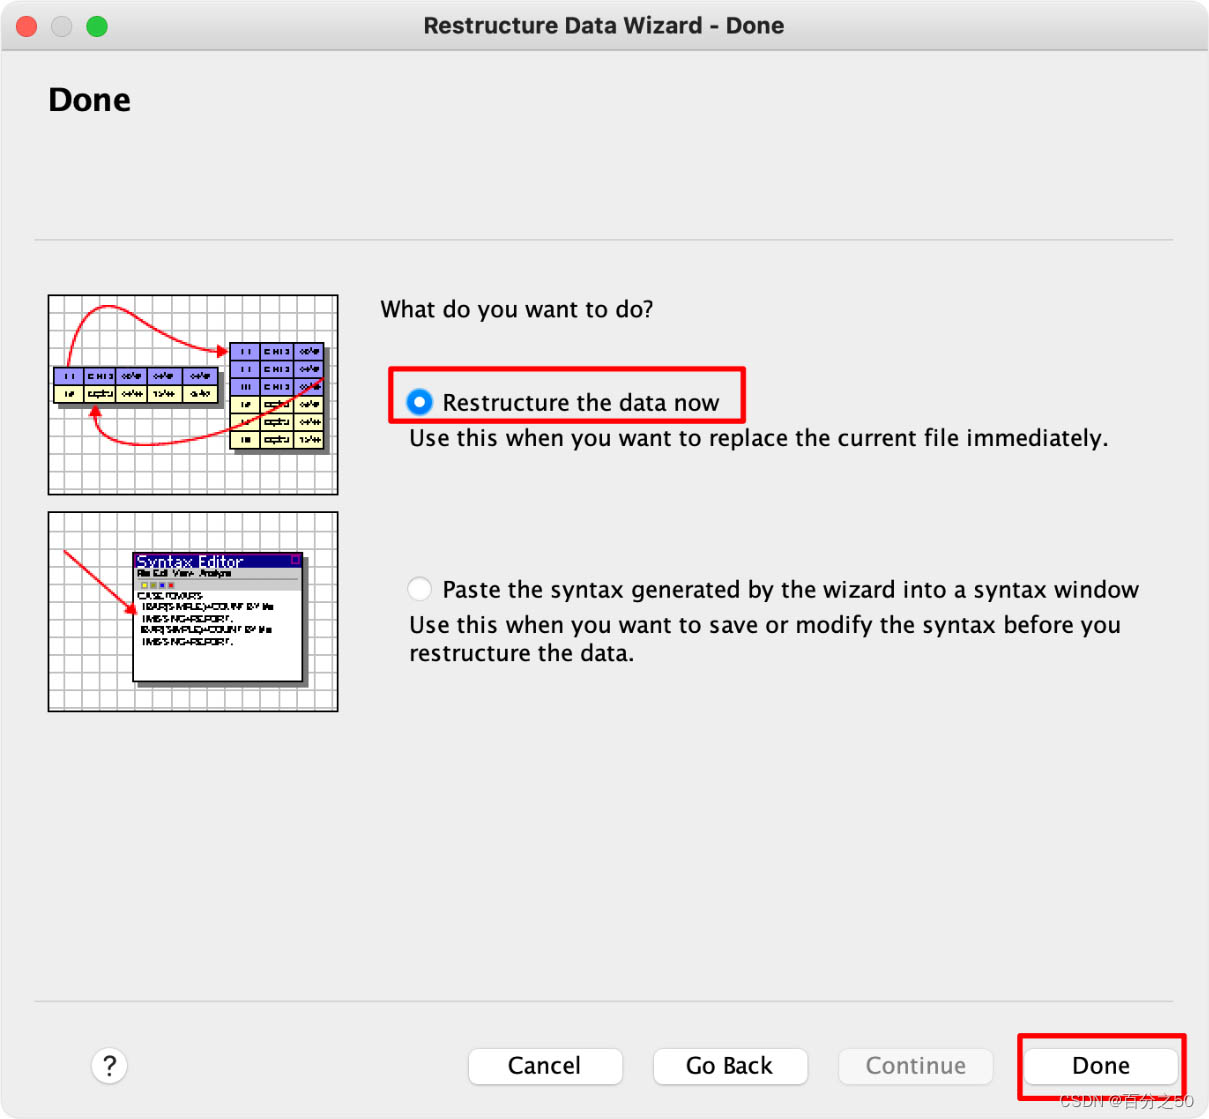Click the Done button
This screenshot has width=1209, height=1119.
[1101, 1066]
